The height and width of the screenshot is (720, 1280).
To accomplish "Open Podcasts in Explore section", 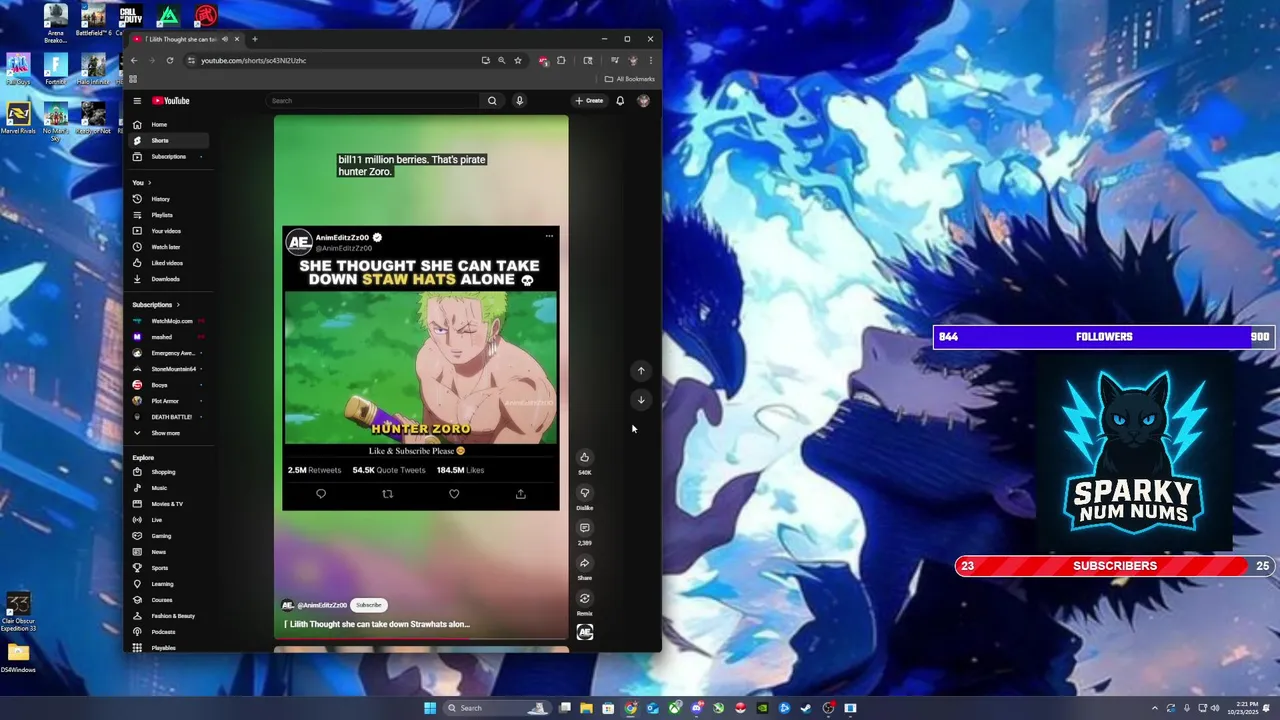I will [168, 632].
